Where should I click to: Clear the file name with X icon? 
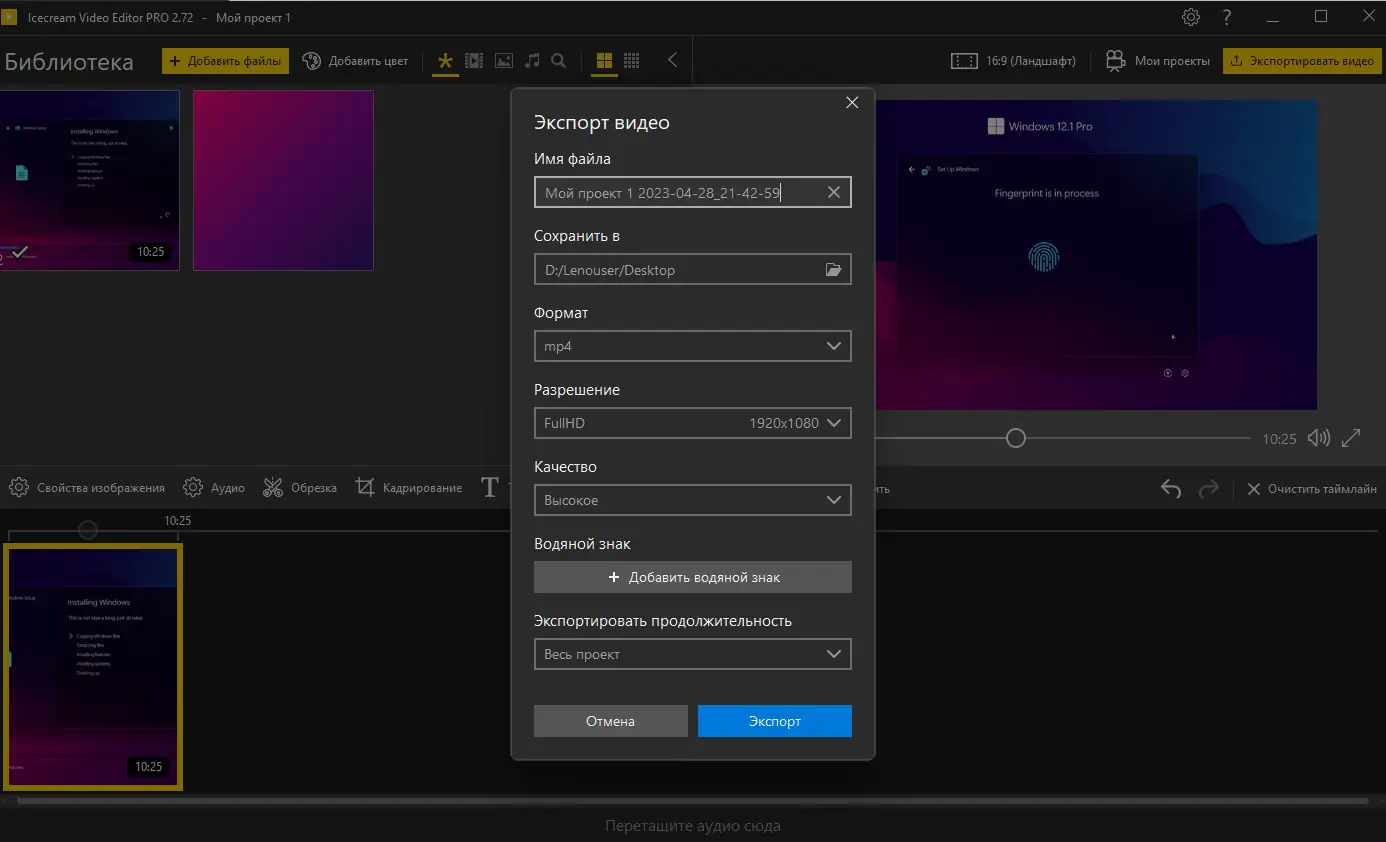pos(833,193)
